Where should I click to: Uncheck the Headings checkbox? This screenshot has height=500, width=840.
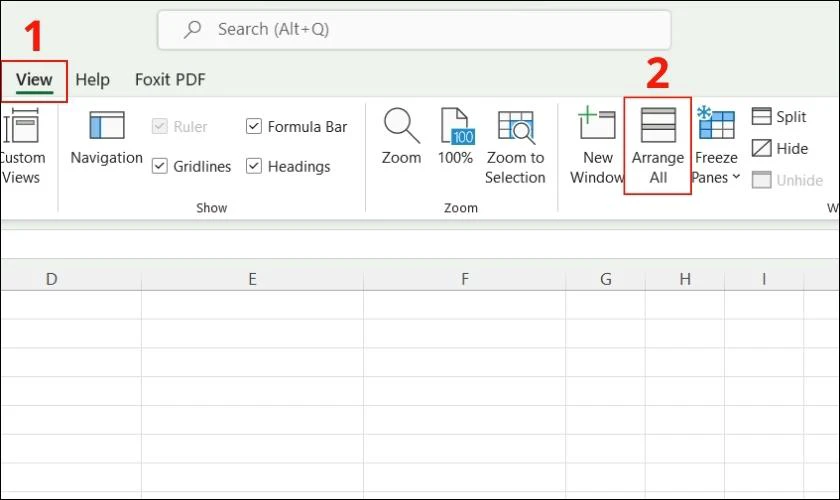(x=254, y=166)
